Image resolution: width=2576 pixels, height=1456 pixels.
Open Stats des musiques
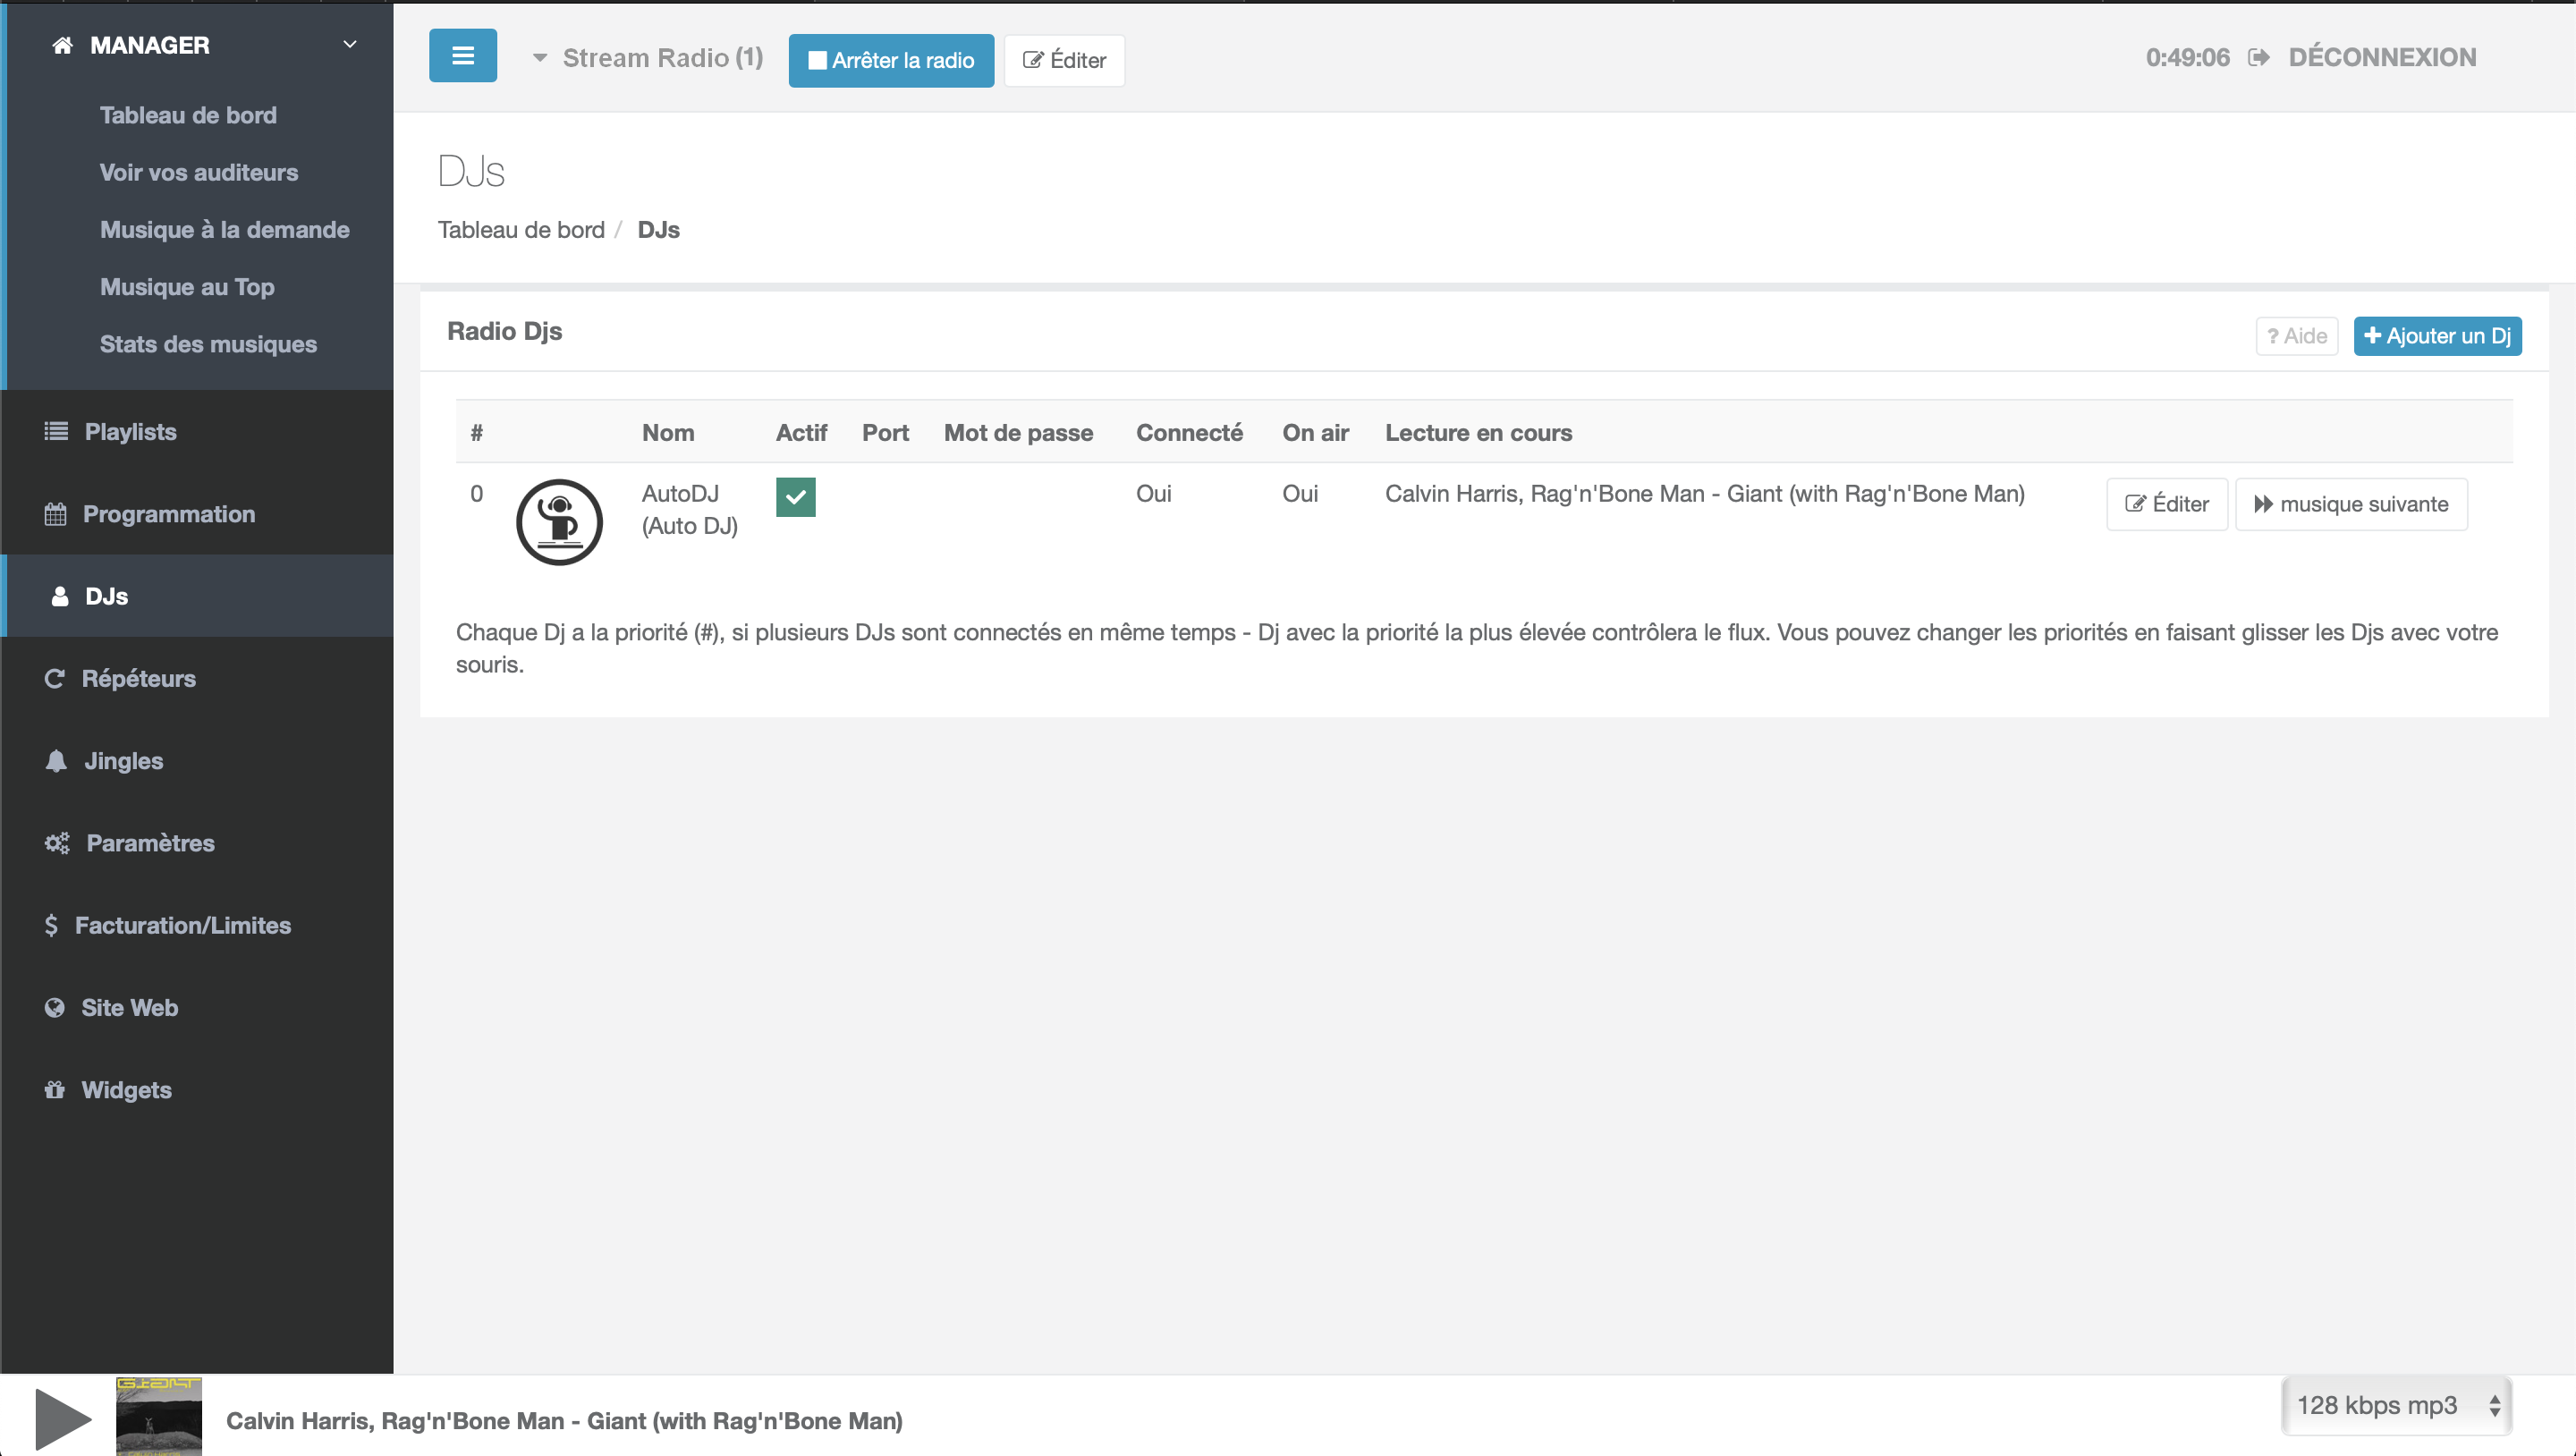tap(208, 344)
